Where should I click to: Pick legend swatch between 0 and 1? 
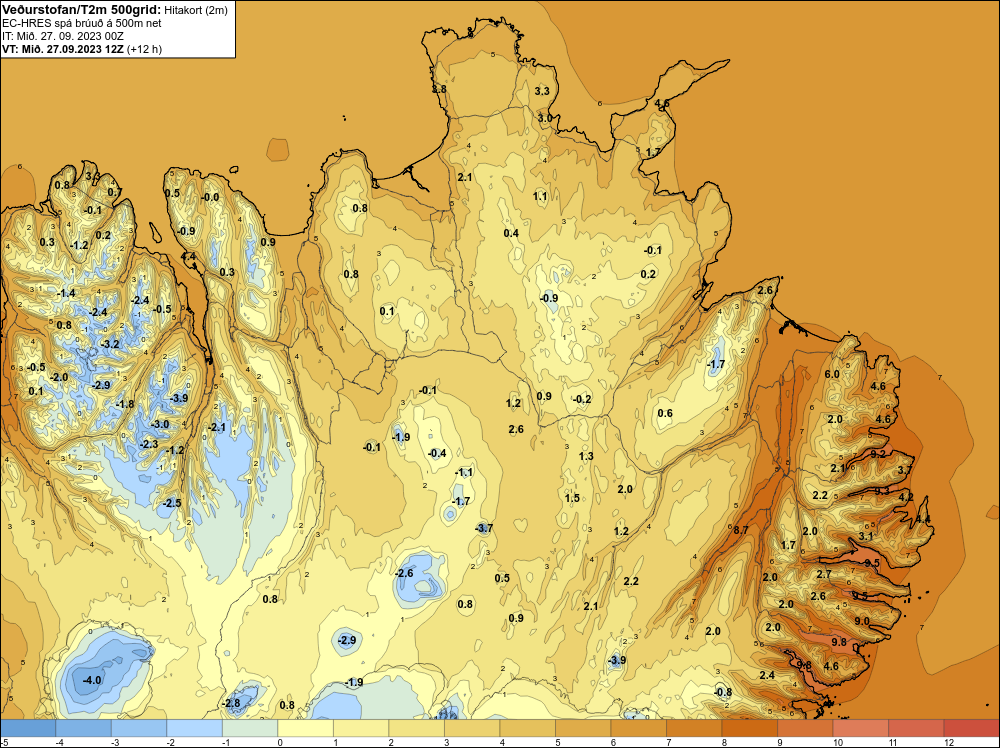(x=305, y=728)
